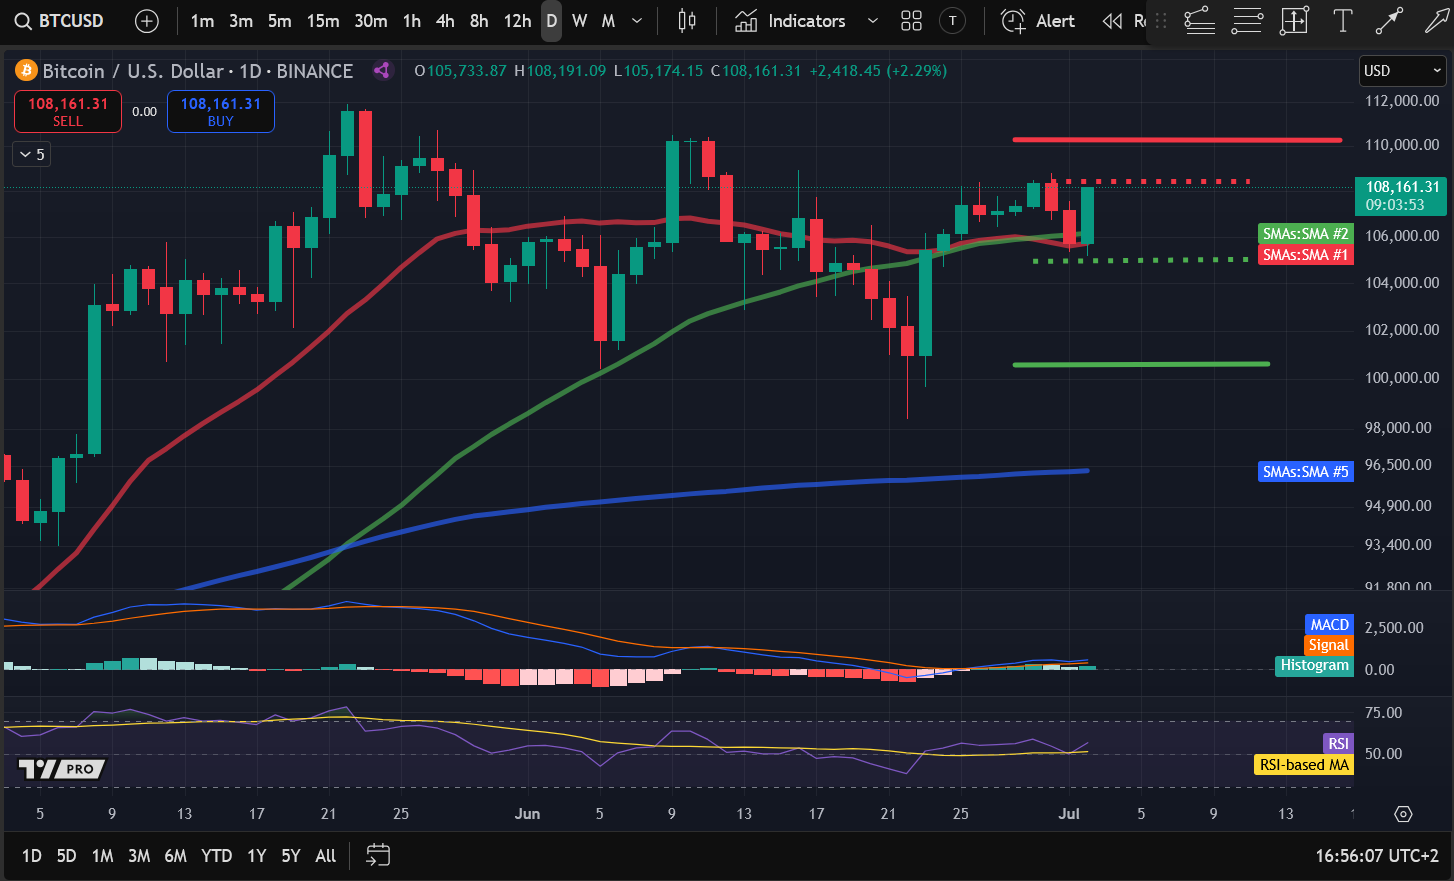Click the SMA #5 blue label

(1305, 472)
